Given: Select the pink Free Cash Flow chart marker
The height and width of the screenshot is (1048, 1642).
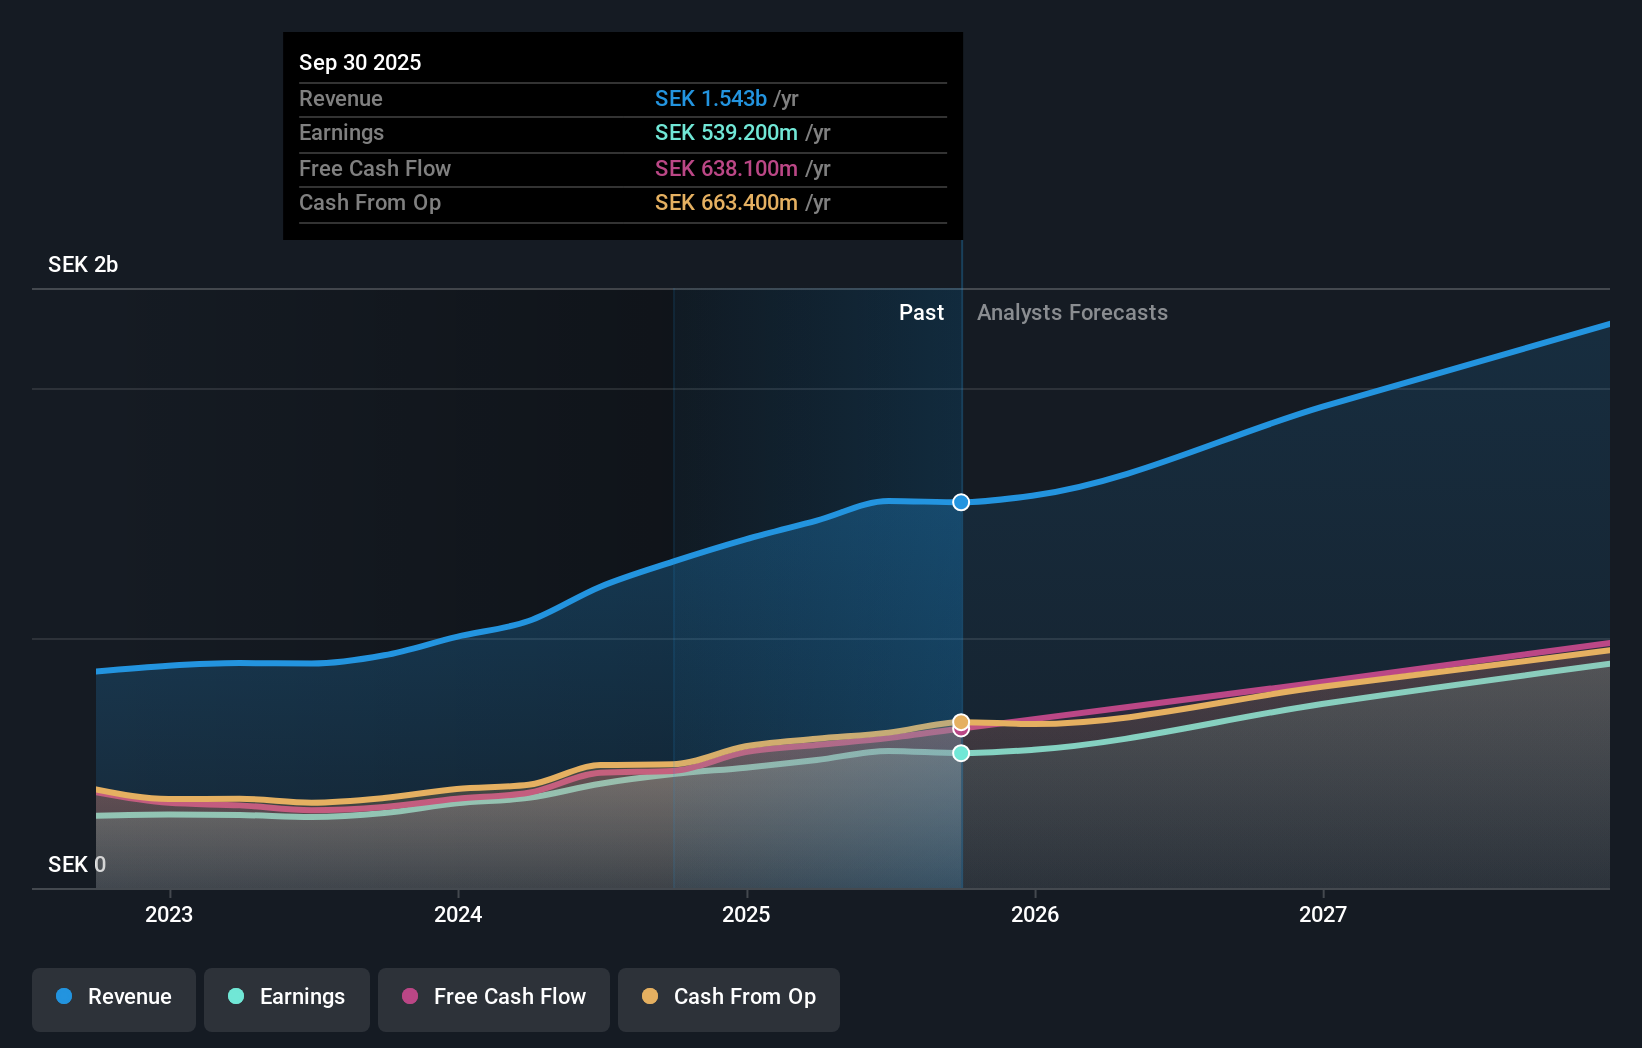Looking at the screenshot, I should click(960, 730).
